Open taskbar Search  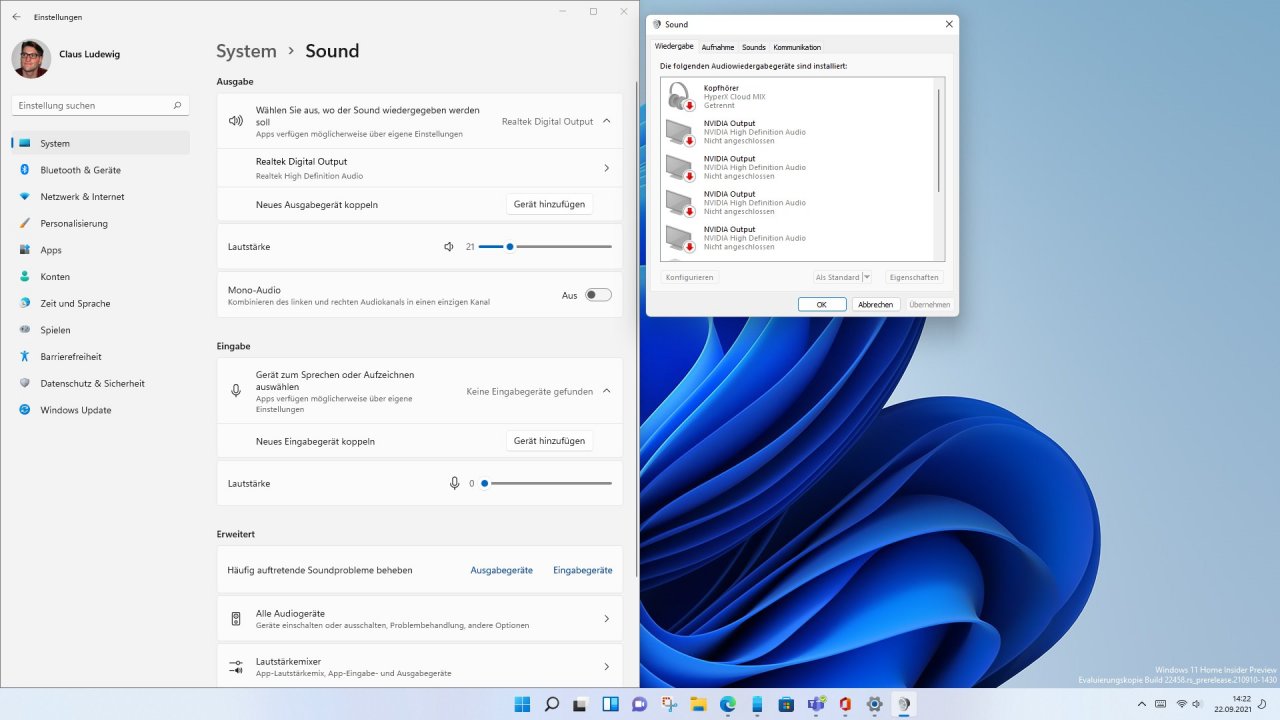(x=551, y=704)
